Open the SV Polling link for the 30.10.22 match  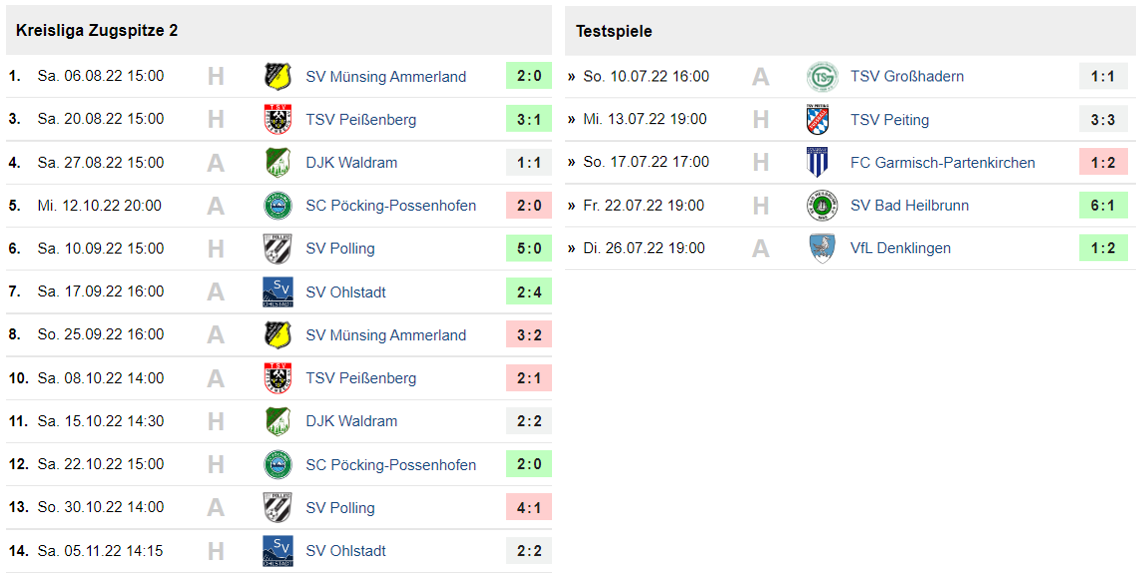[x=340, y=508]
